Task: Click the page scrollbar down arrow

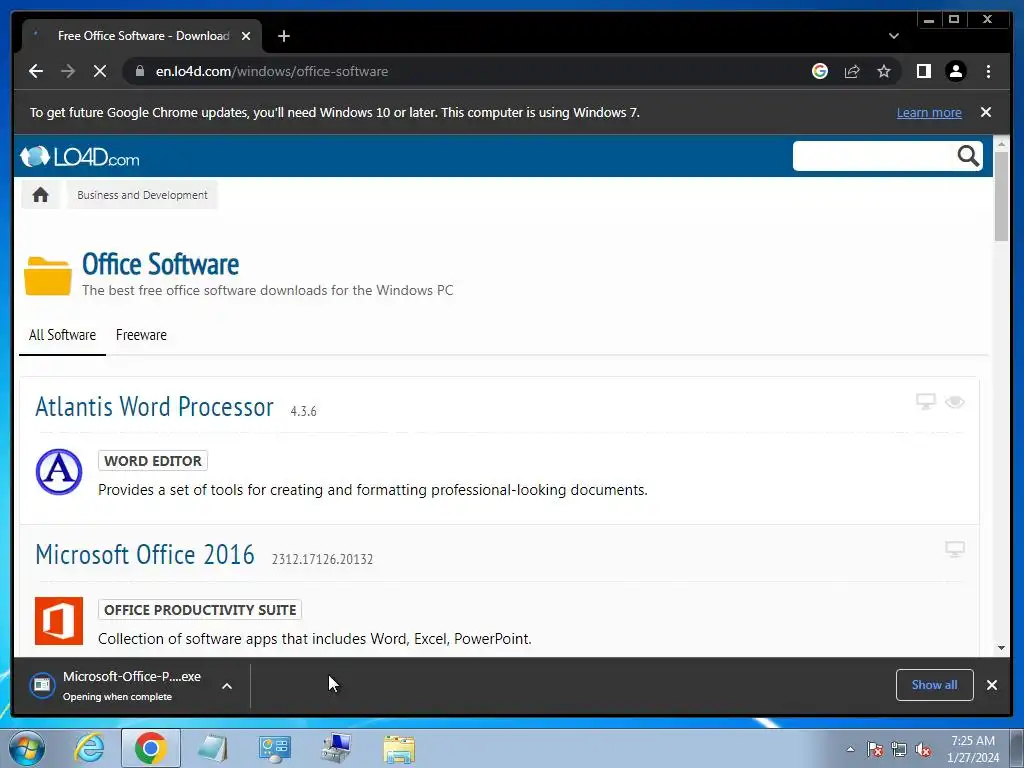Action: [1001, 648]
